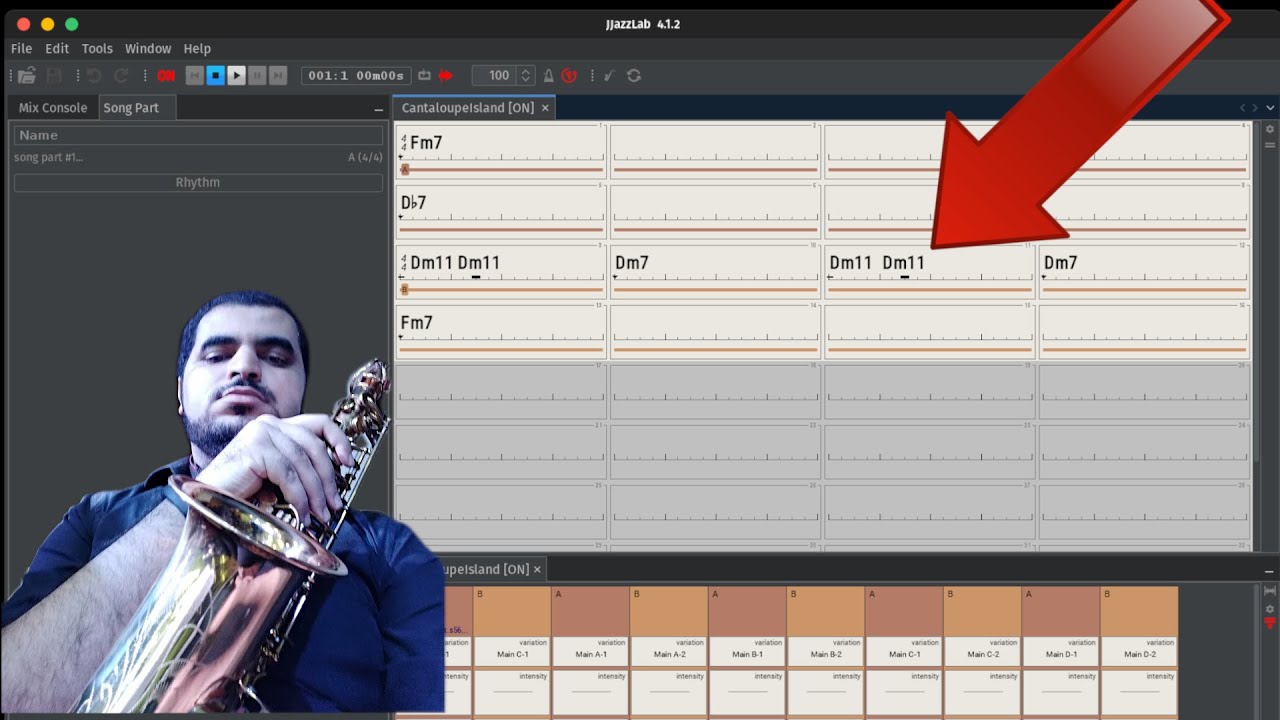Screen dimensions: 1280x720
Task: Toggle the red playback-point follow arrow
Action: [445, 75]
